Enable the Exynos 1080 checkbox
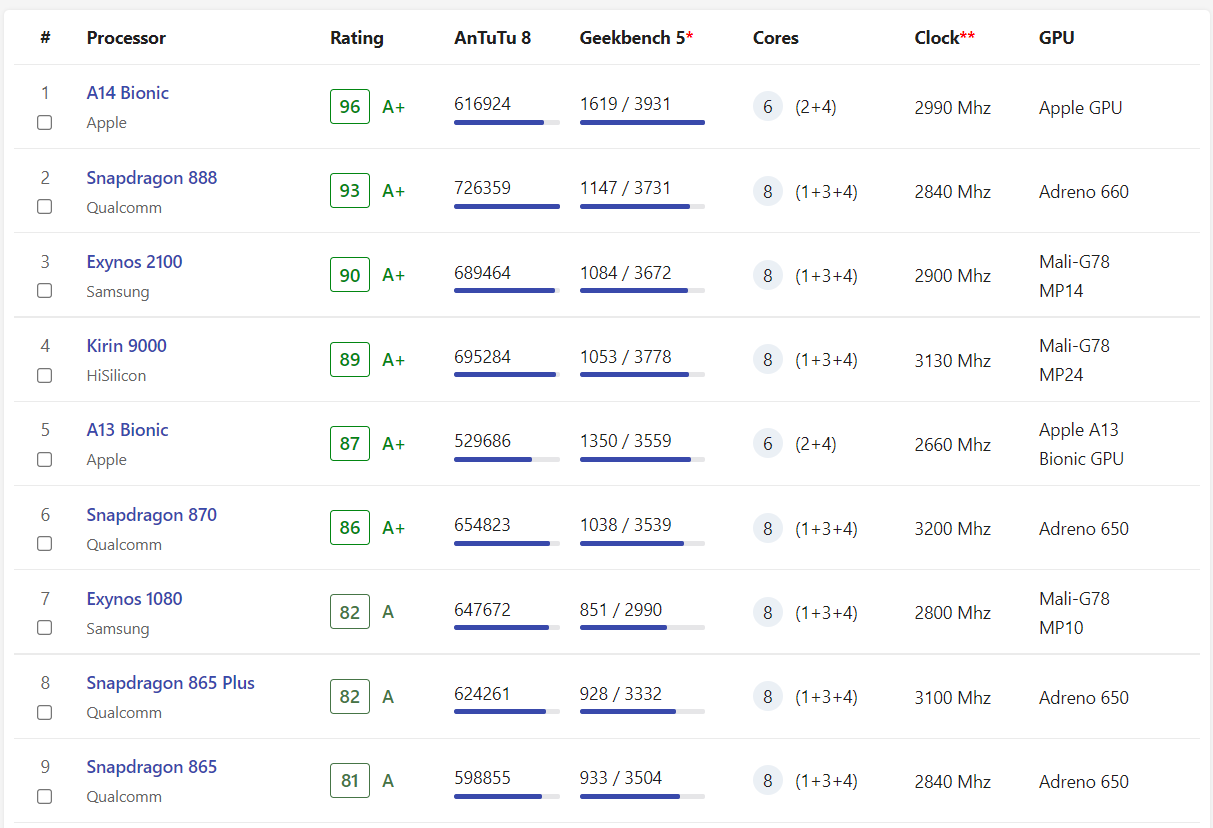1213x828 pixels. (44, 628)
